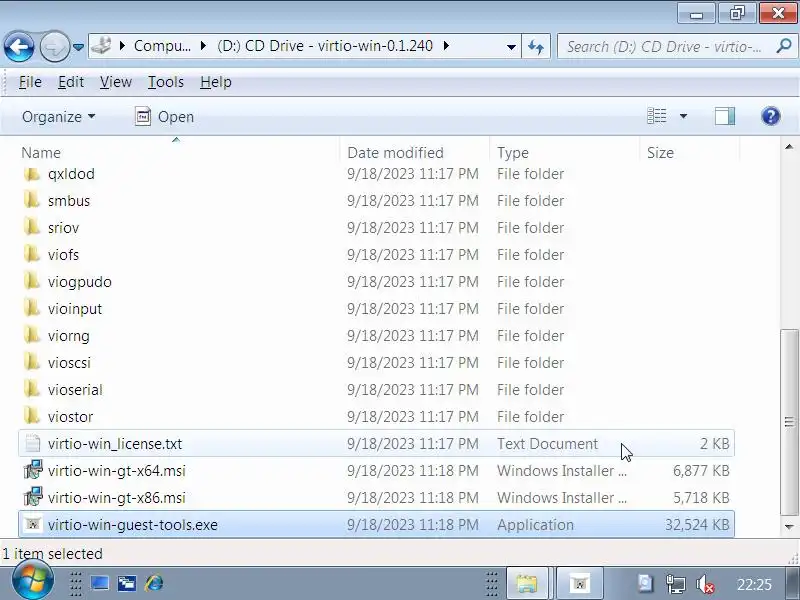Select the viostor folder icon

tap(32, 417)
